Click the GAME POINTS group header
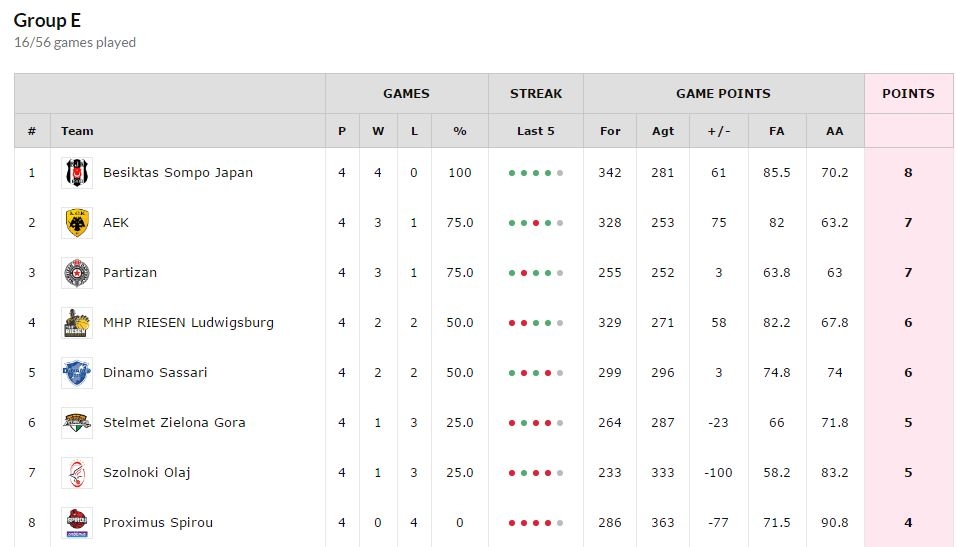956x547 pixels. click(724, 93)
